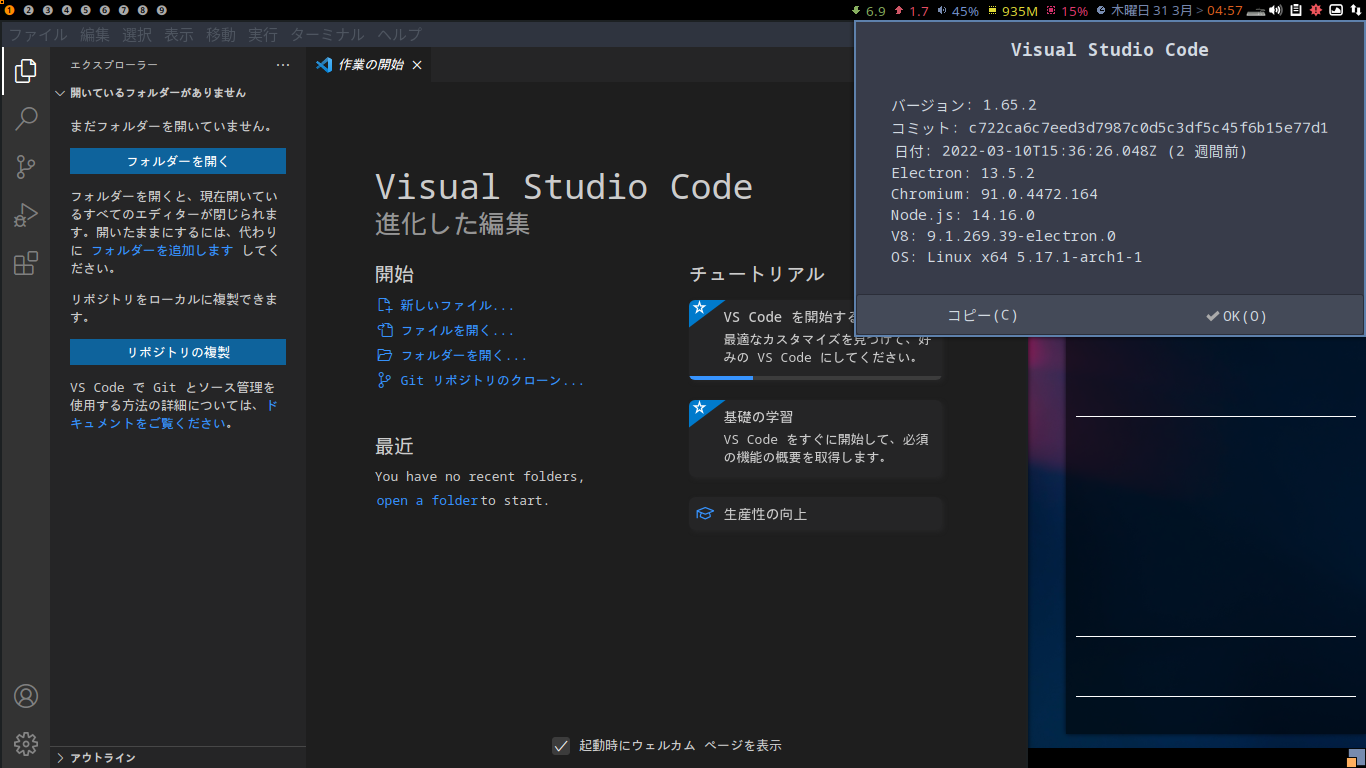Close the 作業の開始 tab
1366x768 pixels.
point(417,65)
